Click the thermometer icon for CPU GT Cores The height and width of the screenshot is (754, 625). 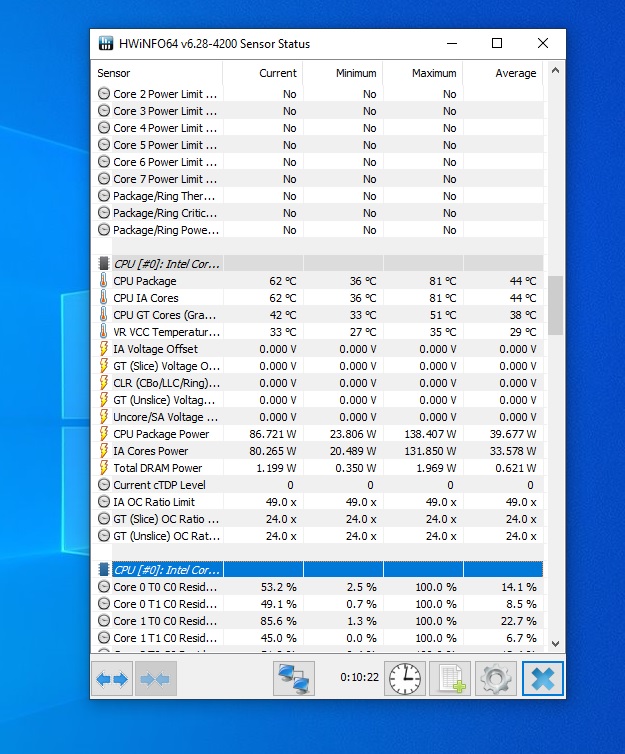(x=103, y=314)
